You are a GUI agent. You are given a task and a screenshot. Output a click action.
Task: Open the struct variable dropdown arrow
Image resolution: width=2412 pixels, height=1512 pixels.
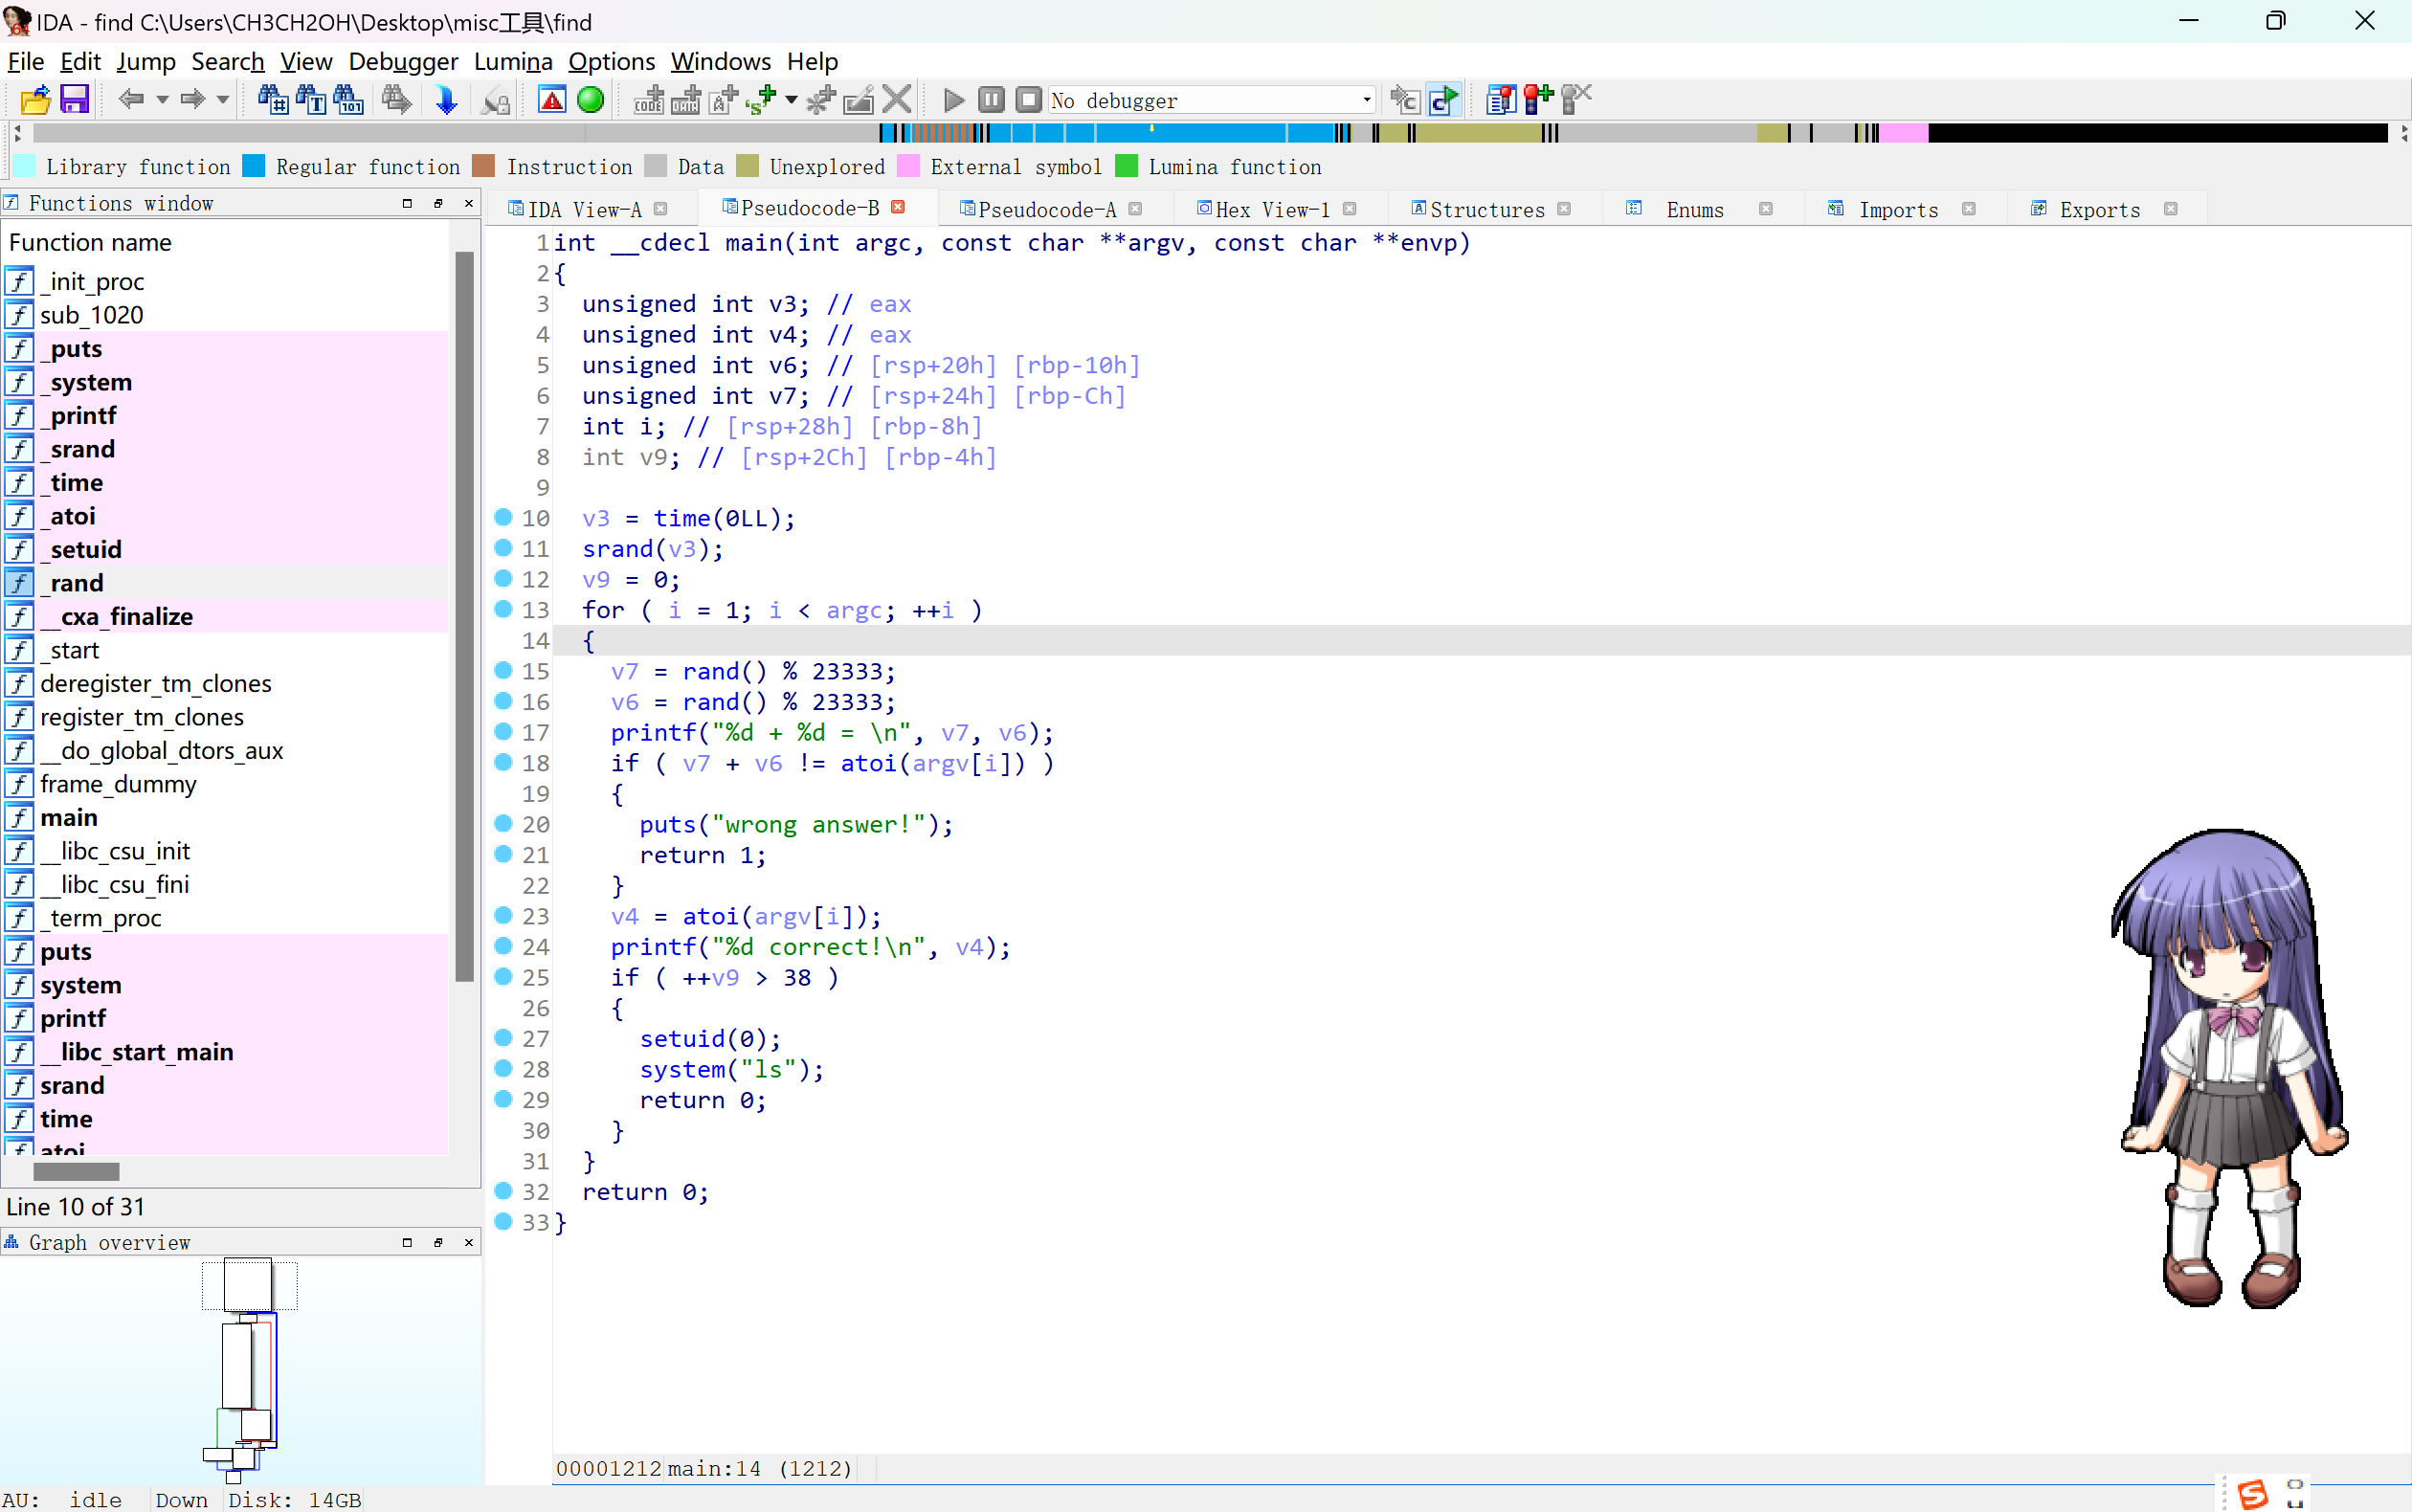pos(791,100)
